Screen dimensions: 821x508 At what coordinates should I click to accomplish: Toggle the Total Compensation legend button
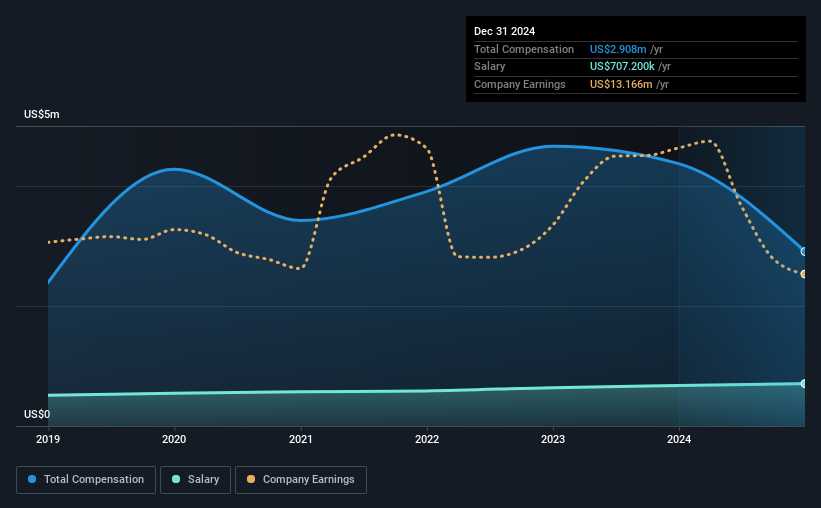pyautogui.click(x=86, y=480)
